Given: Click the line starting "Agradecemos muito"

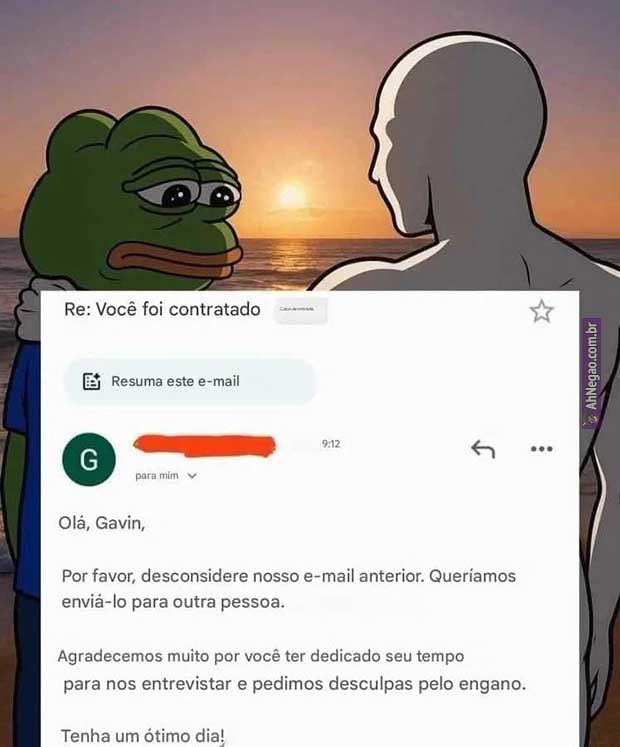Looking at the screenshot, I should (261, 656).
